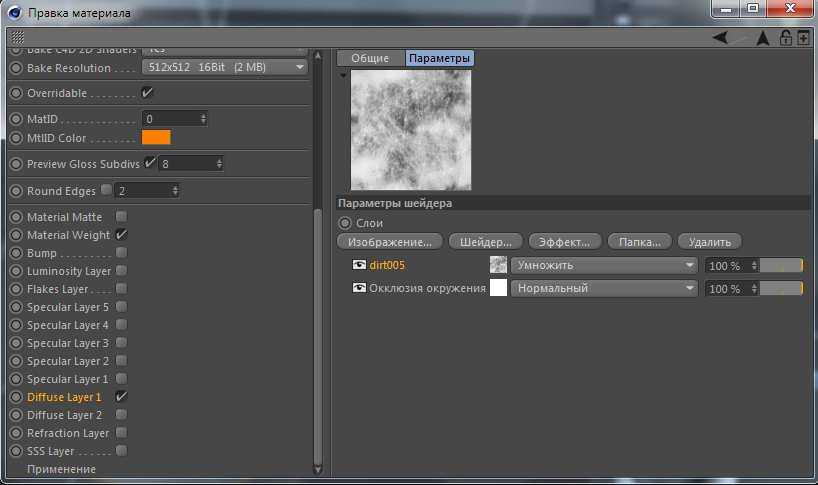818x485 pixels.
Task: Click the new panel plus icon
Action: (x=803, y=38)
